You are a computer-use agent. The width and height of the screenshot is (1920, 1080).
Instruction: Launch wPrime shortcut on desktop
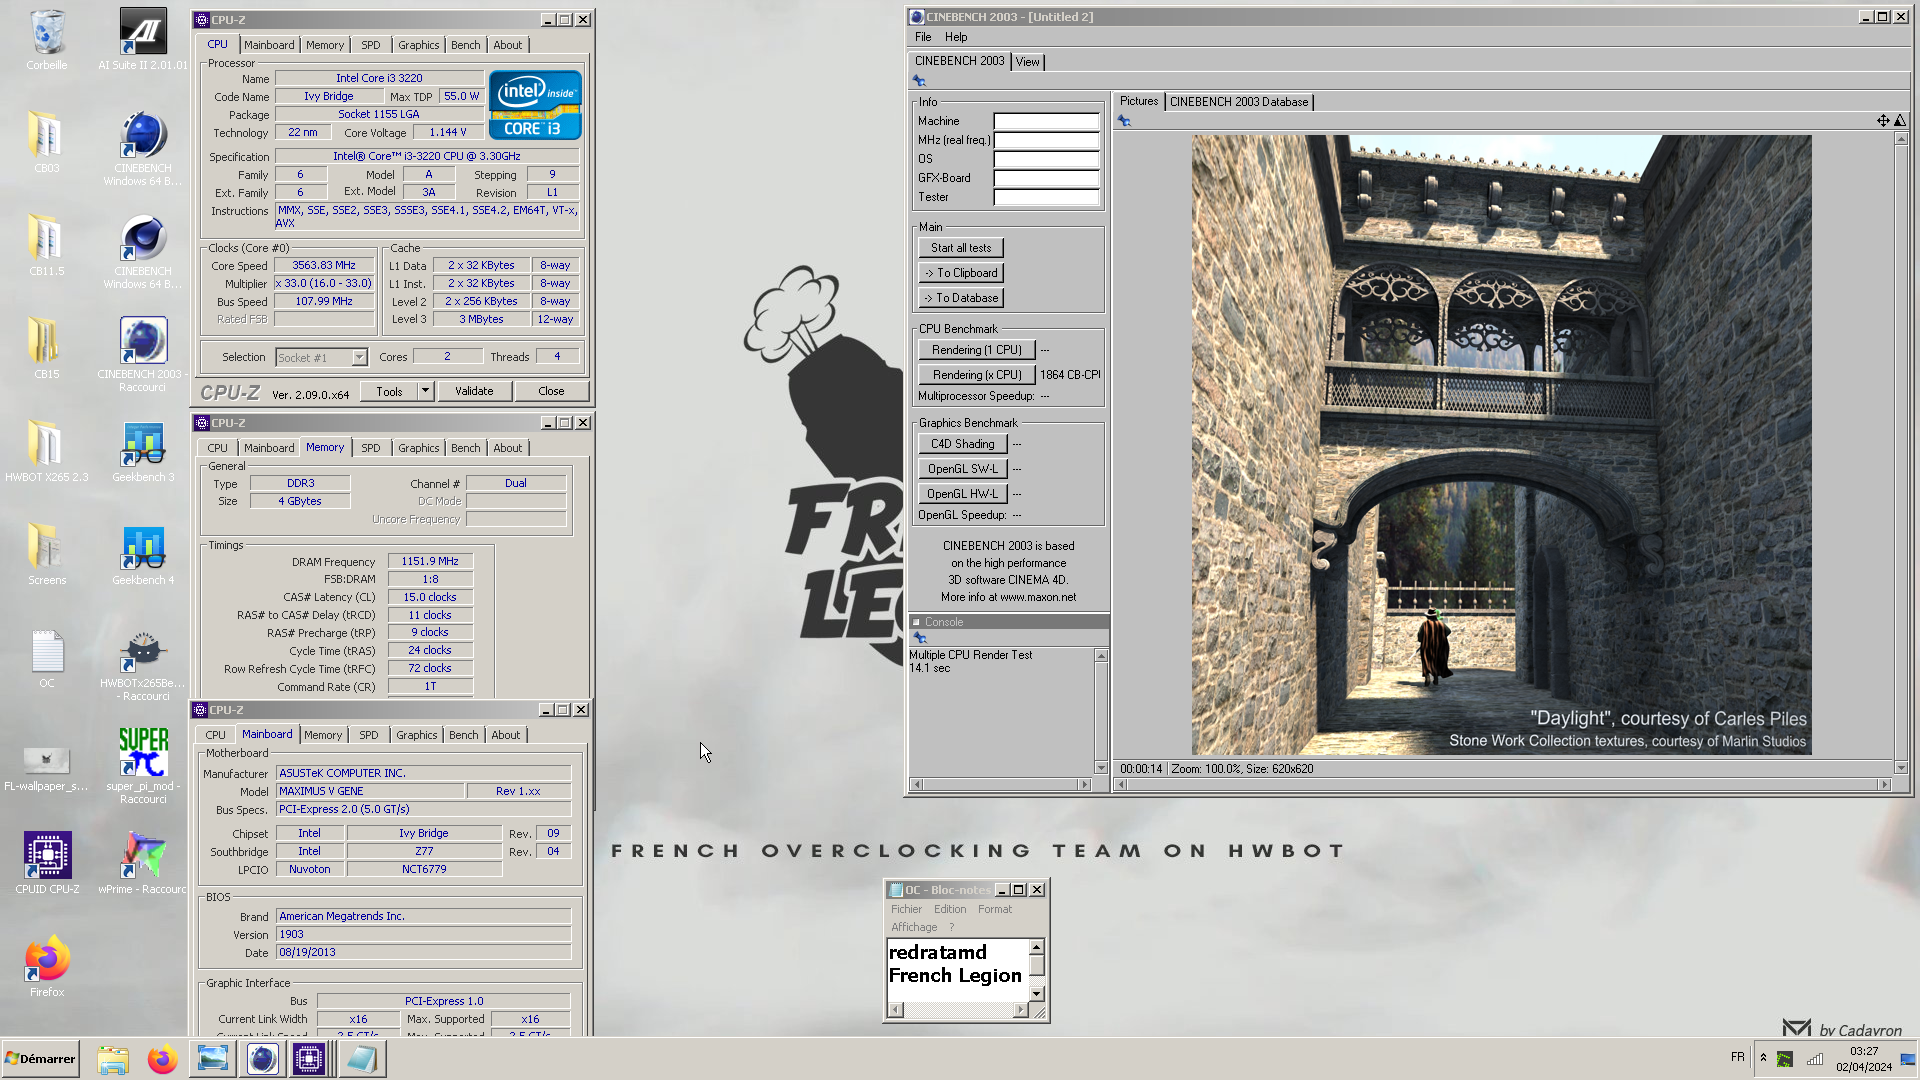(x=143, y=862)
